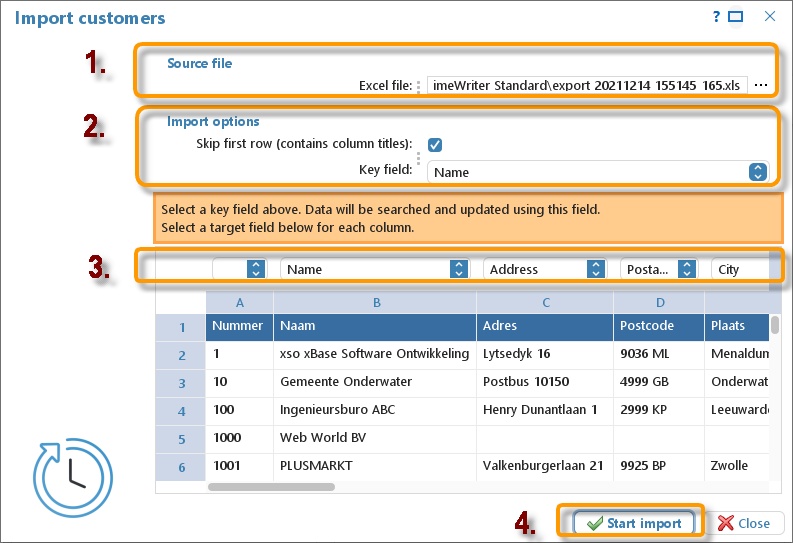Click the Postcode header cell

[x=659, y=328]
